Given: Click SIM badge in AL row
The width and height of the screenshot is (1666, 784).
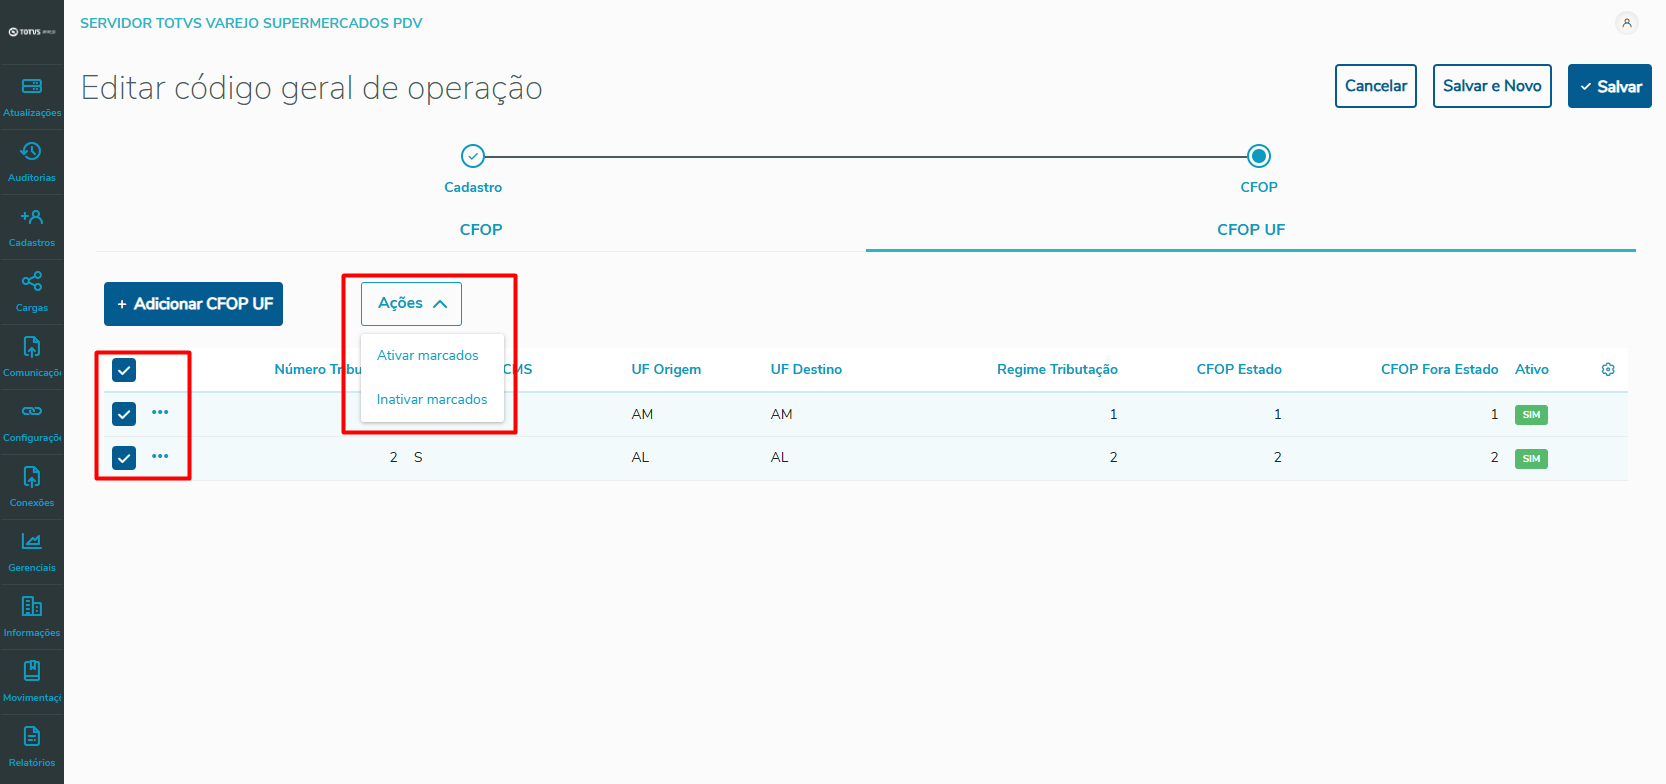Looking at the screenshot, I should tap(1531, 459).
